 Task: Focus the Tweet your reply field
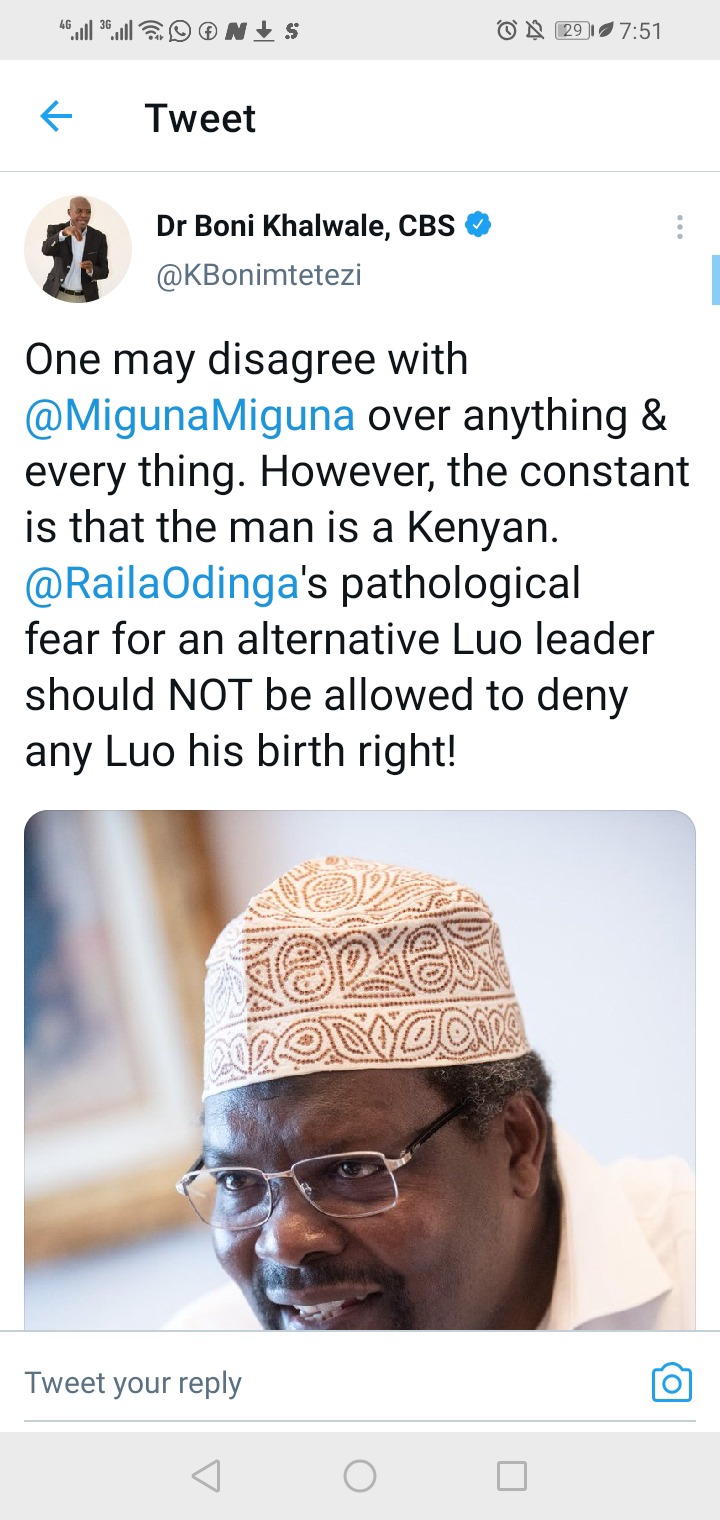[x=330, y=1383]
